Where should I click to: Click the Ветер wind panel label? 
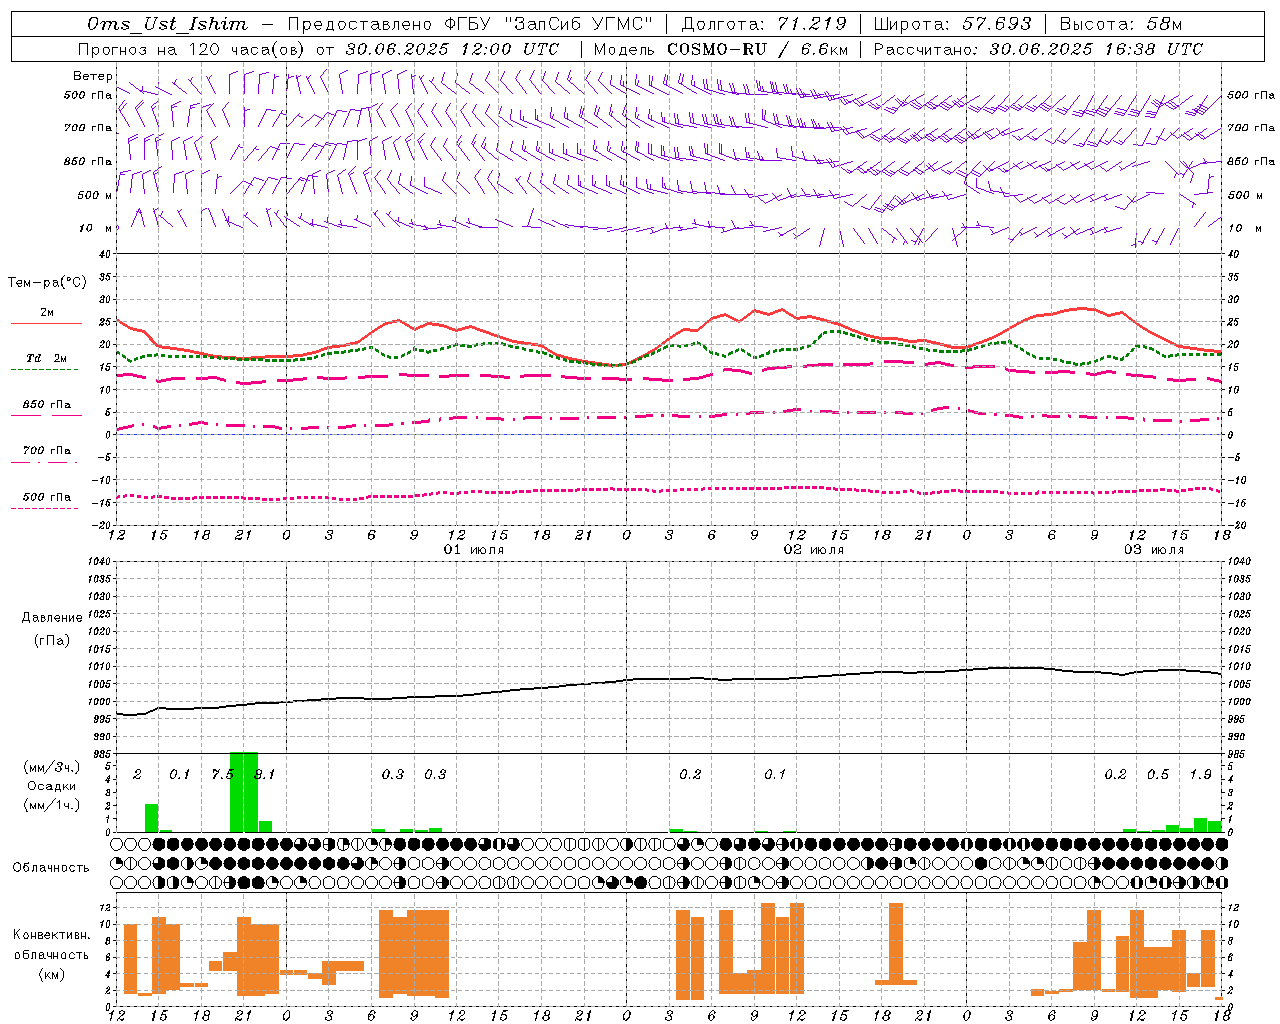coord(93,76)
